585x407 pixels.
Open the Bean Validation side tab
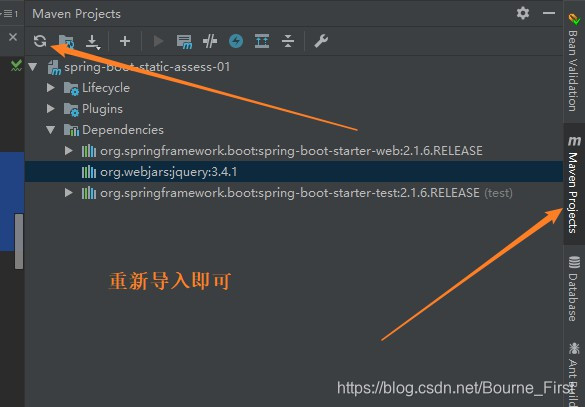[574, 62]
